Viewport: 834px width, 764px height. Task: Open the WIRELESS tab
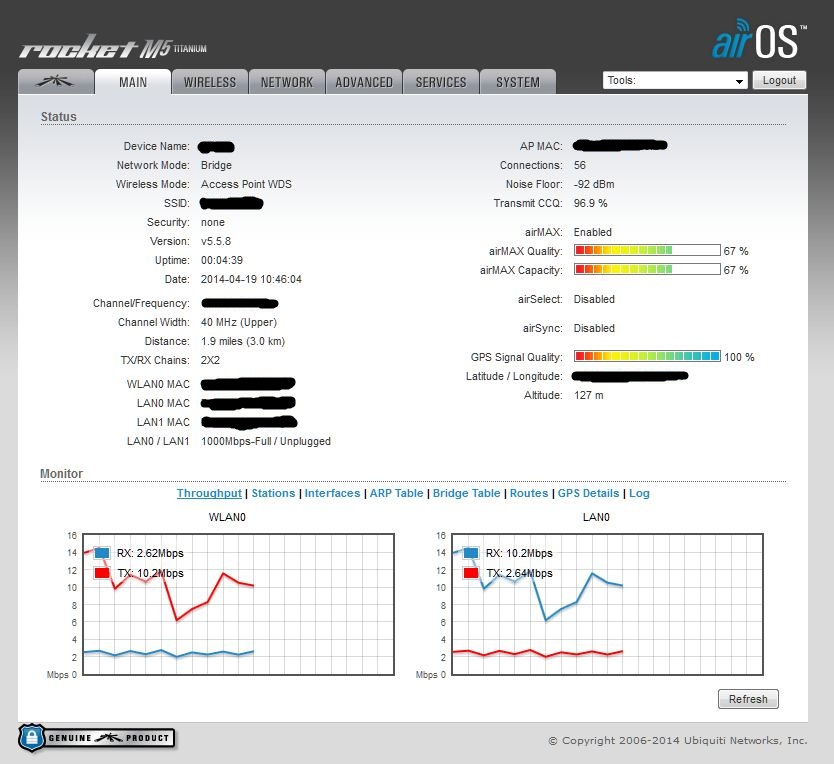(210, 82)
